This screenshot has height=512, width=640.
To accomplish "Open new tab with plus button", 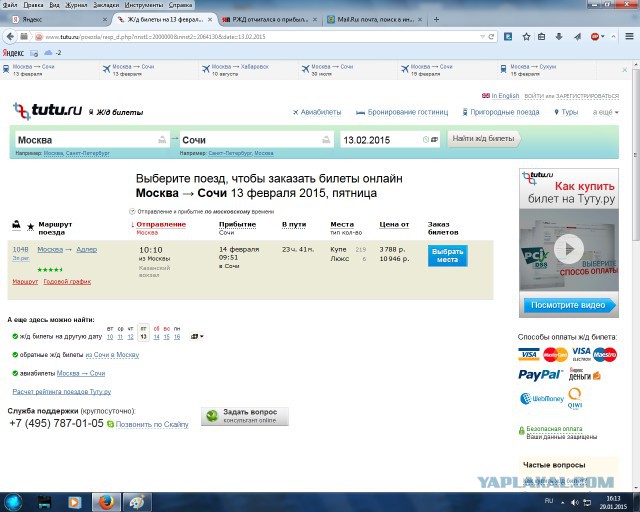I will point(436,19).
